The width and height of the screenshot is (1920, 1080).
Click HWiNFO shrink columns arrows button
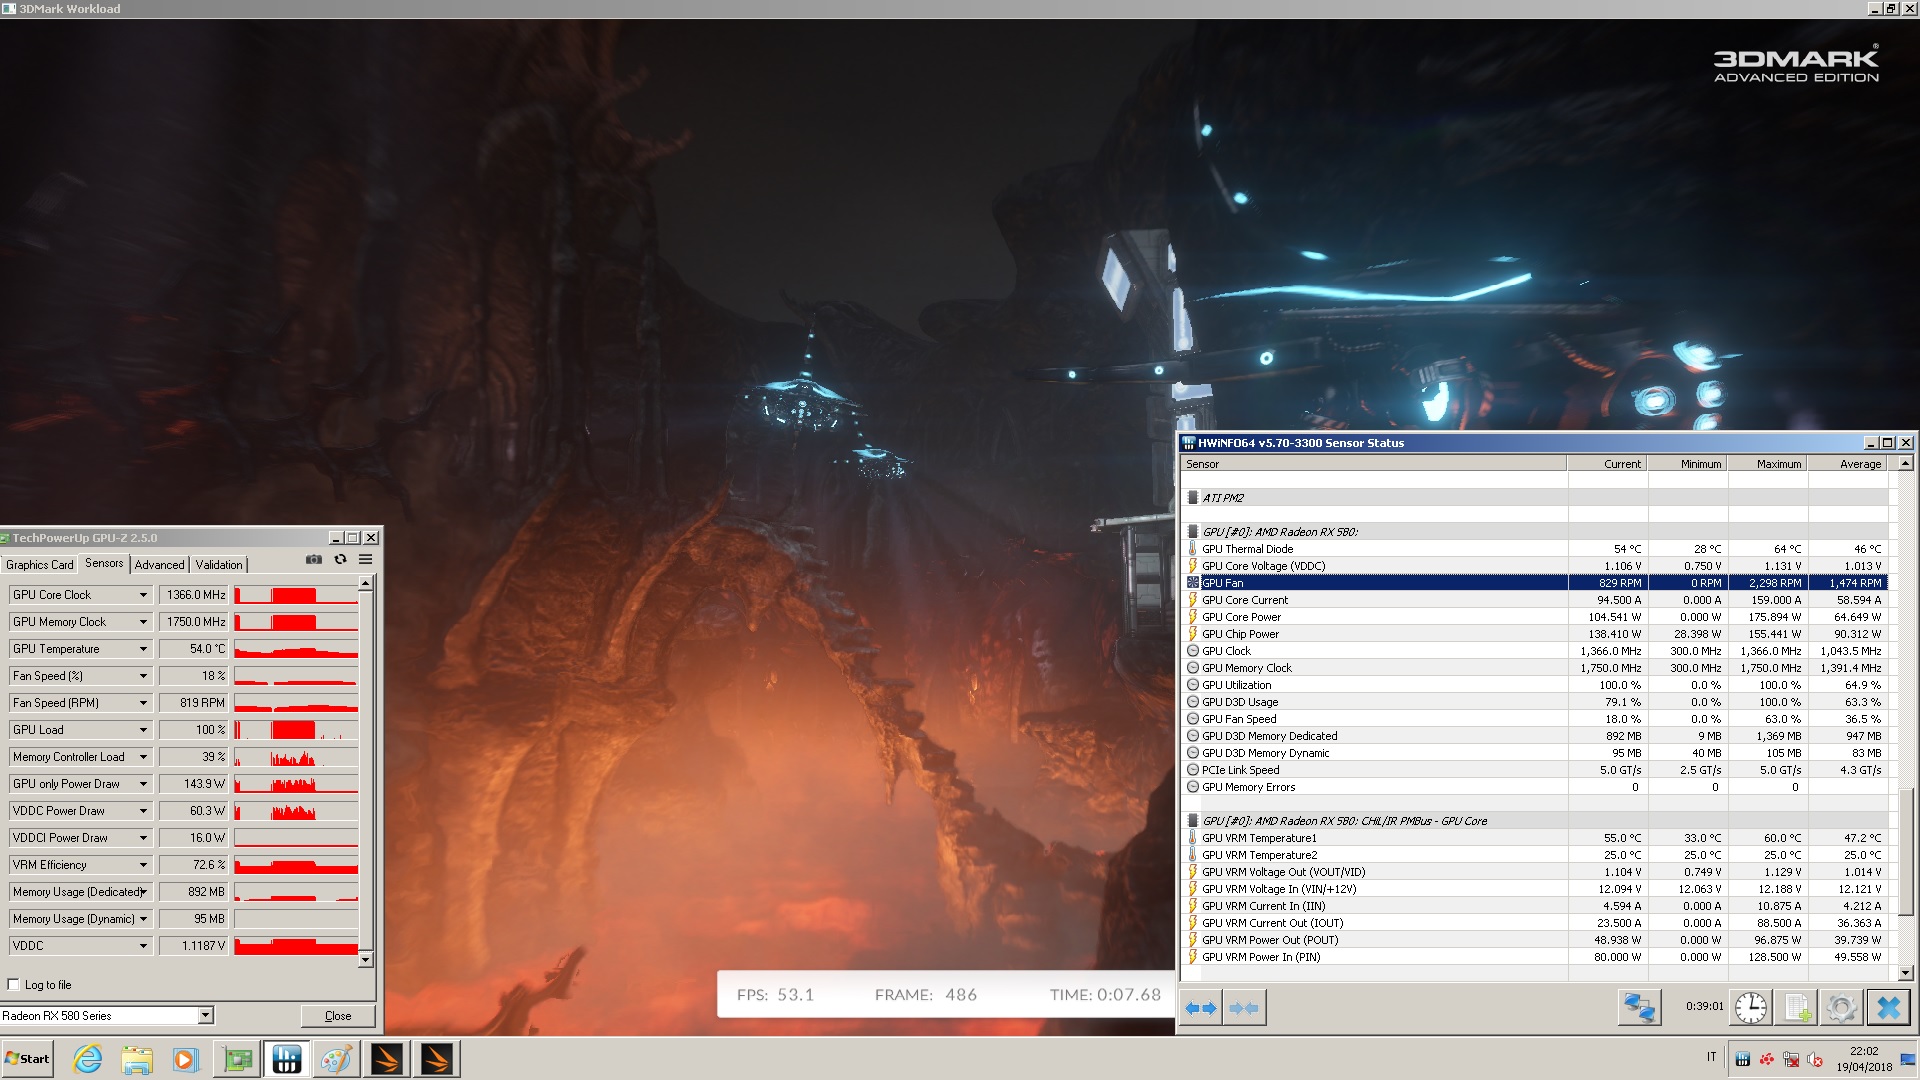(1244, 1008)
